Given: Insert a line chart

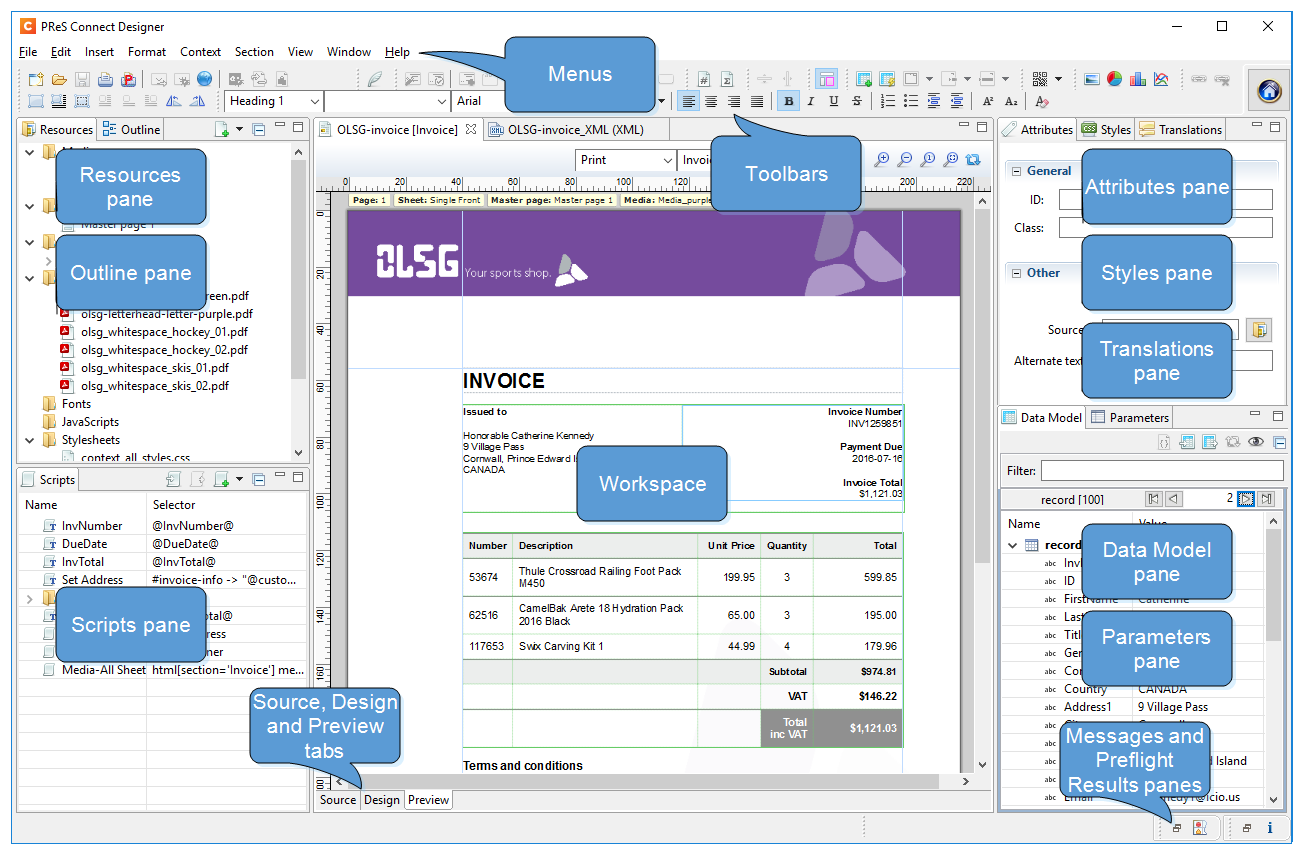Looking at the screenshot, I should (x=1161, y=79).
